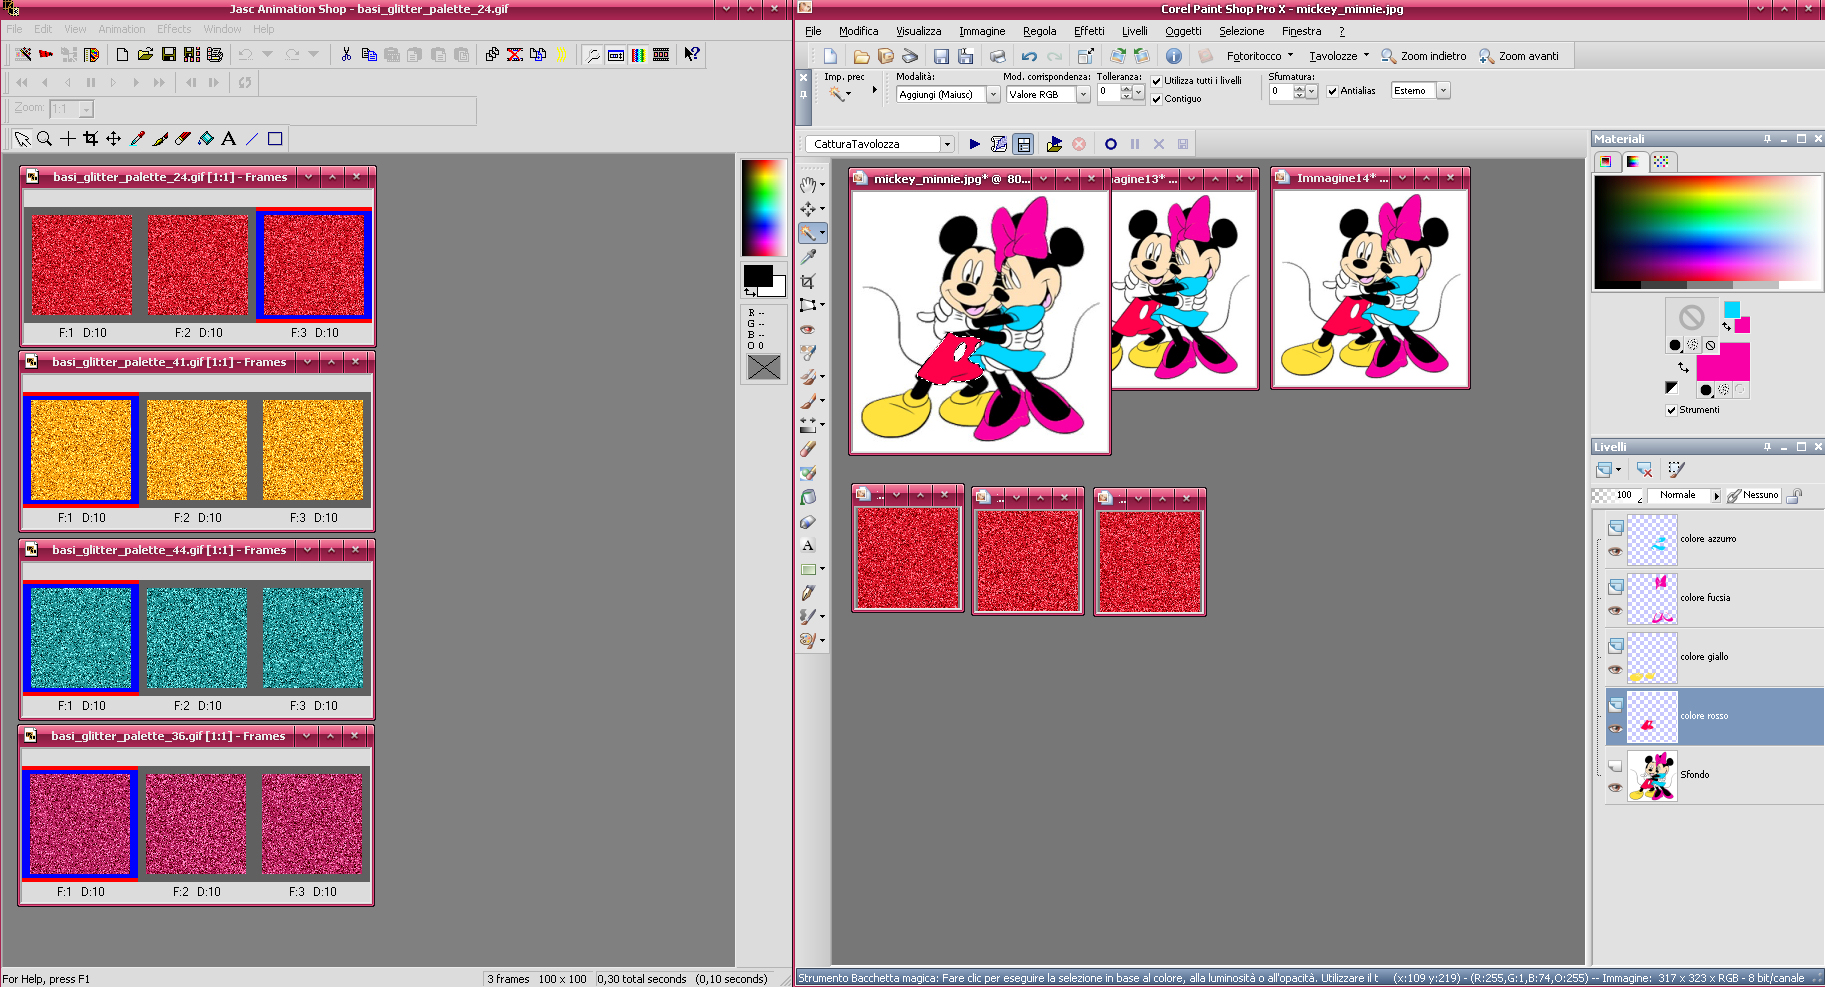Open the Immagine menu

point(982,31)
